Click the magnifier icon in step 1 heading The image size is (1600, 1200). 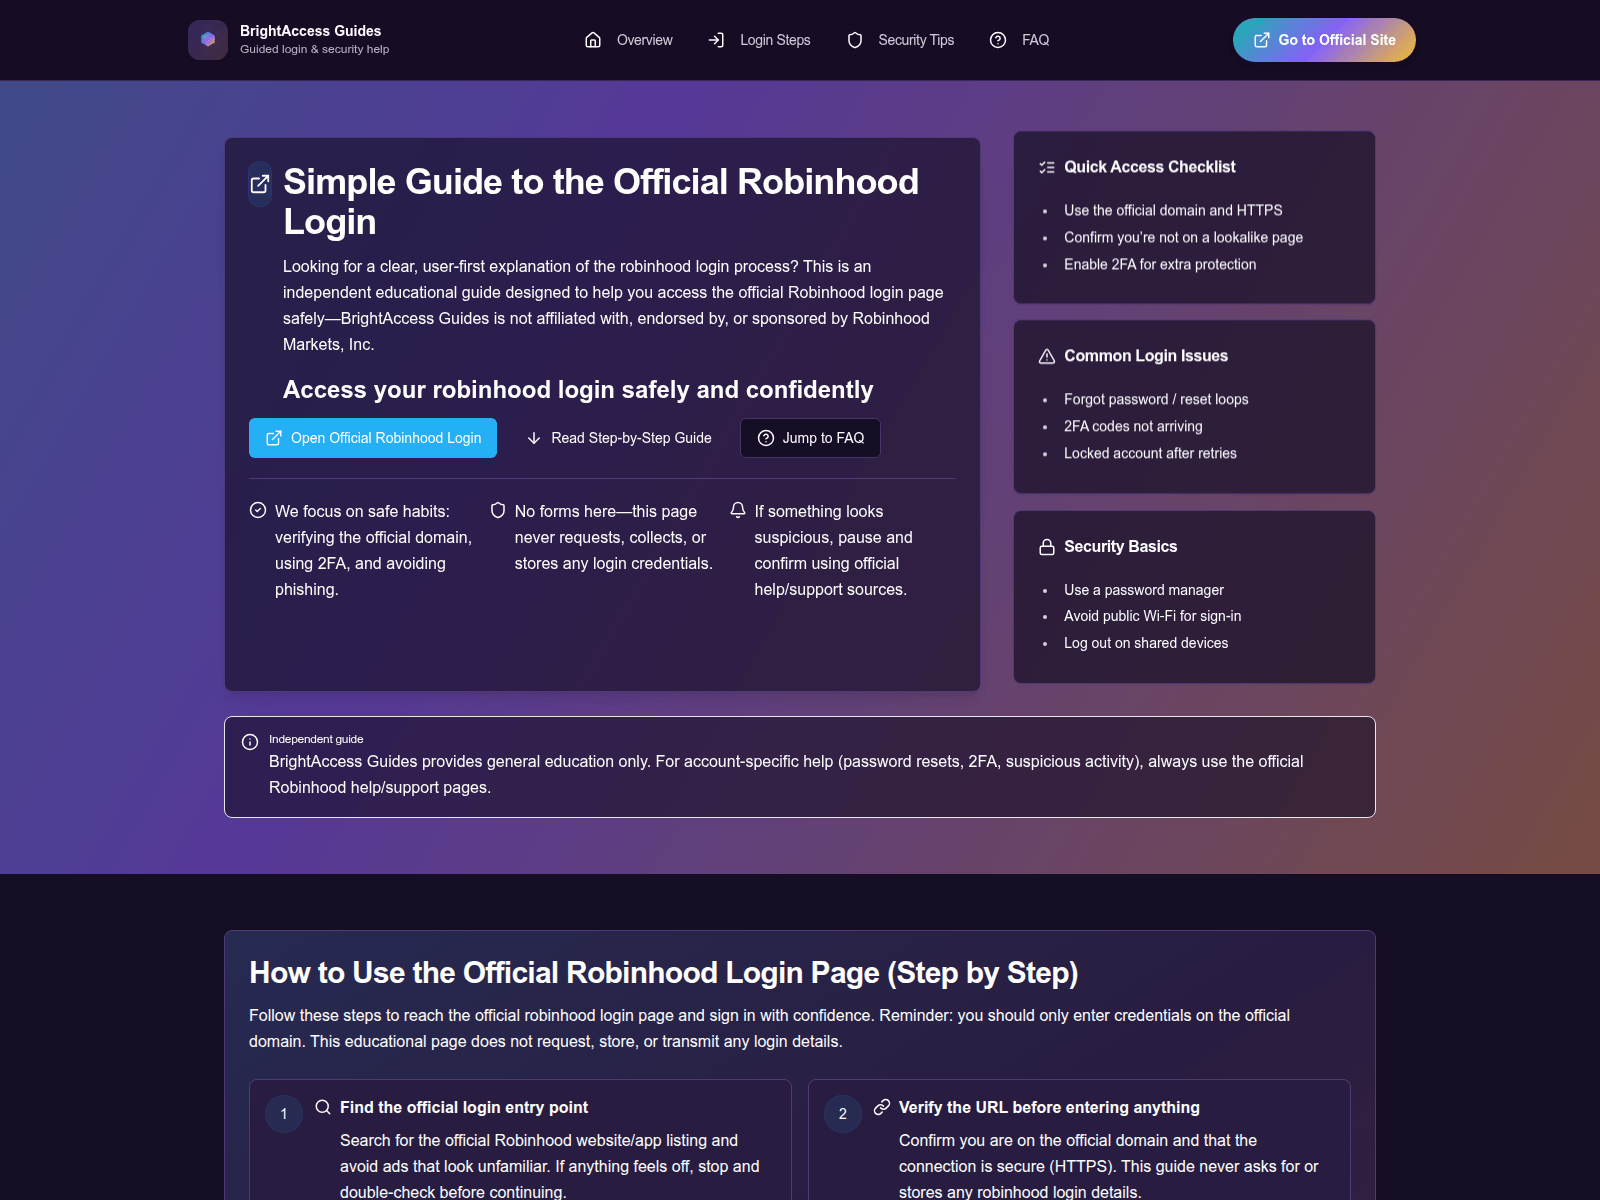(x=323, y=1107)
